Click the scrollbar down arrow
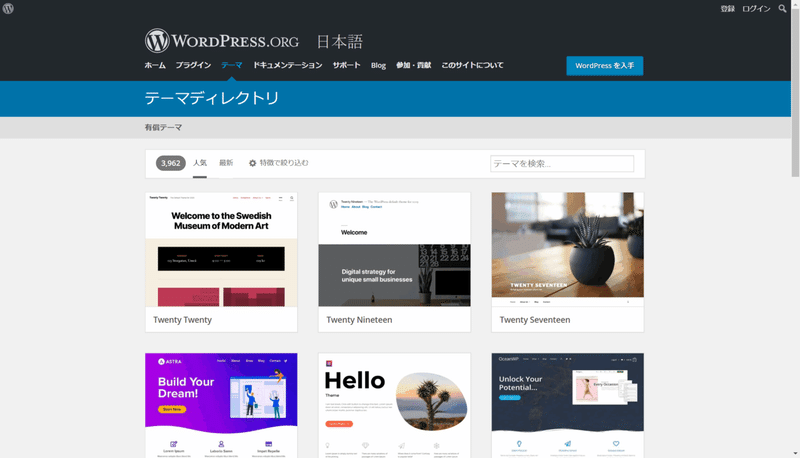This screenshot has width=800, height=458. point(795,453)
